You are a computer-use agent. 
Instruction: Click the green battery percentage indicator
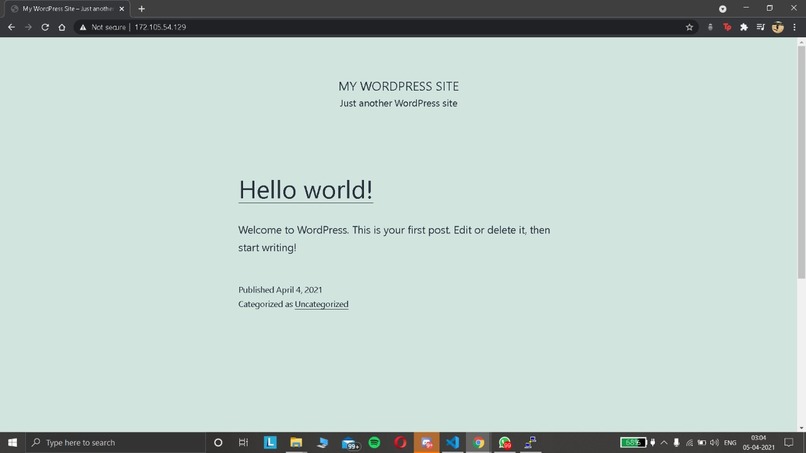click(633, 443)
